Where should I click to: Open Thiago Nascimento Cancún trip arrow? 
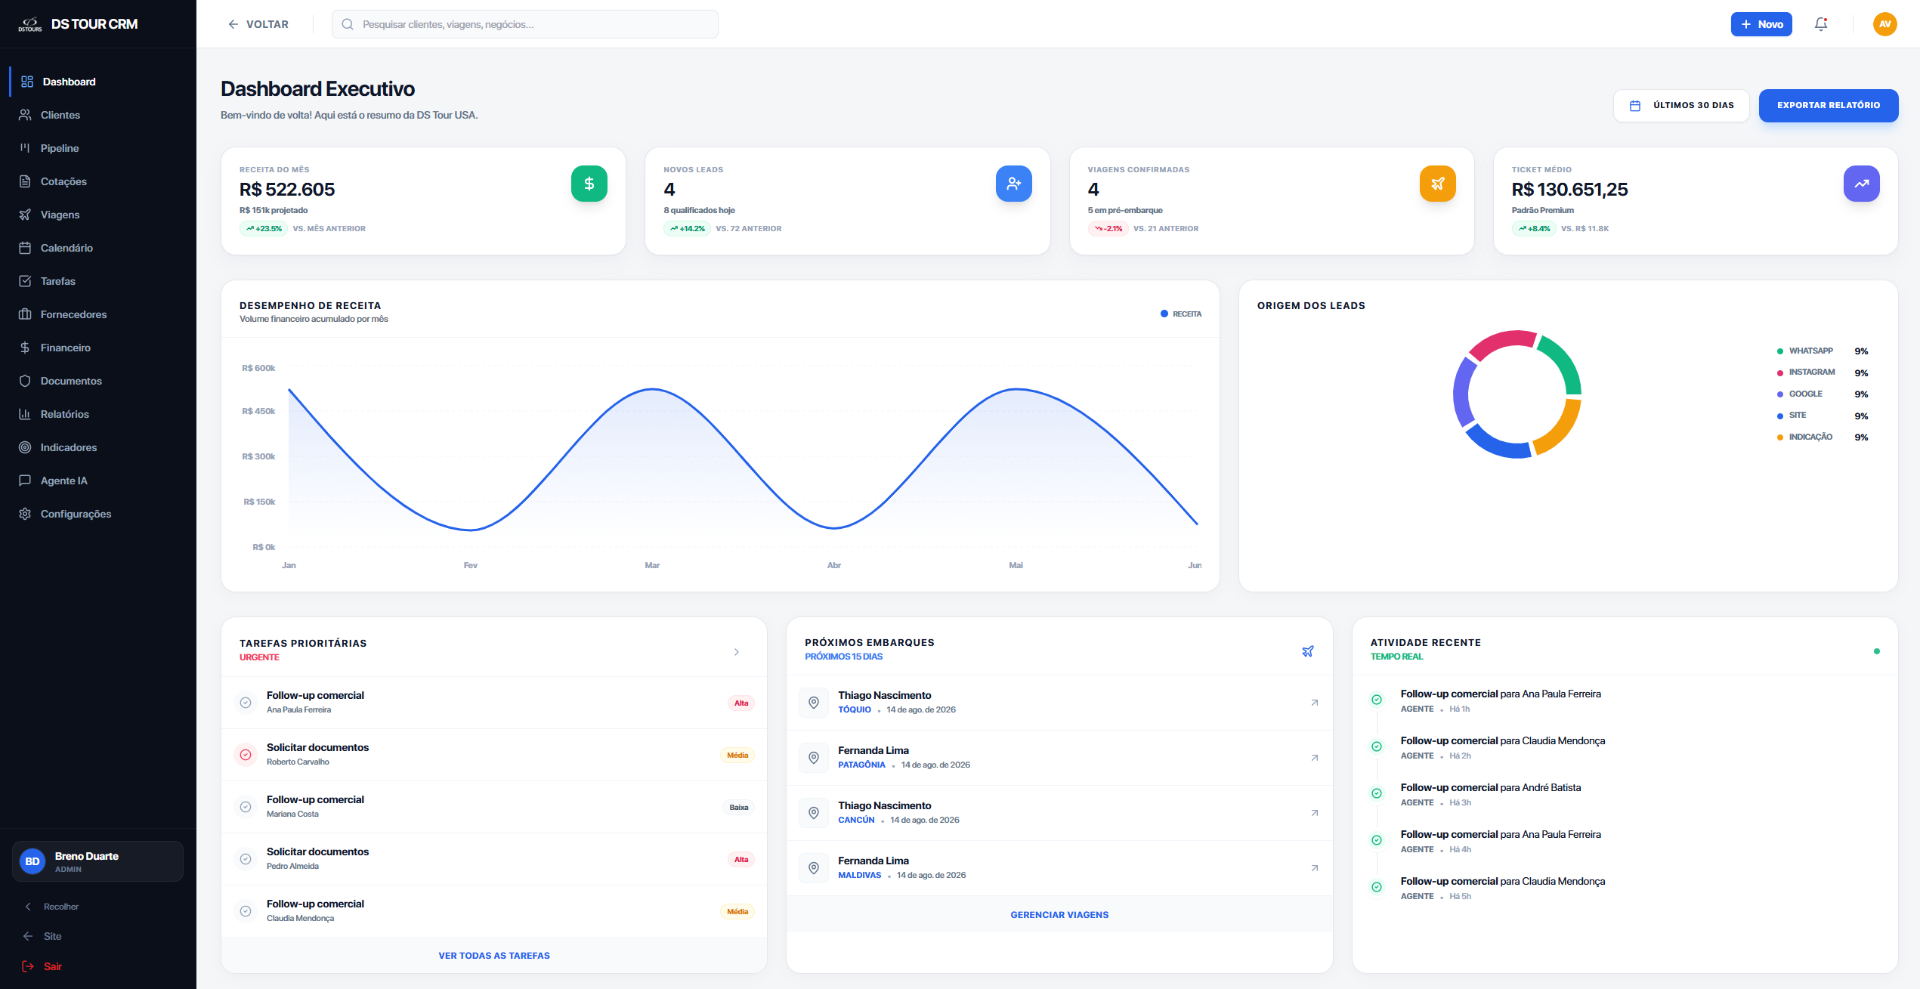1314,813
